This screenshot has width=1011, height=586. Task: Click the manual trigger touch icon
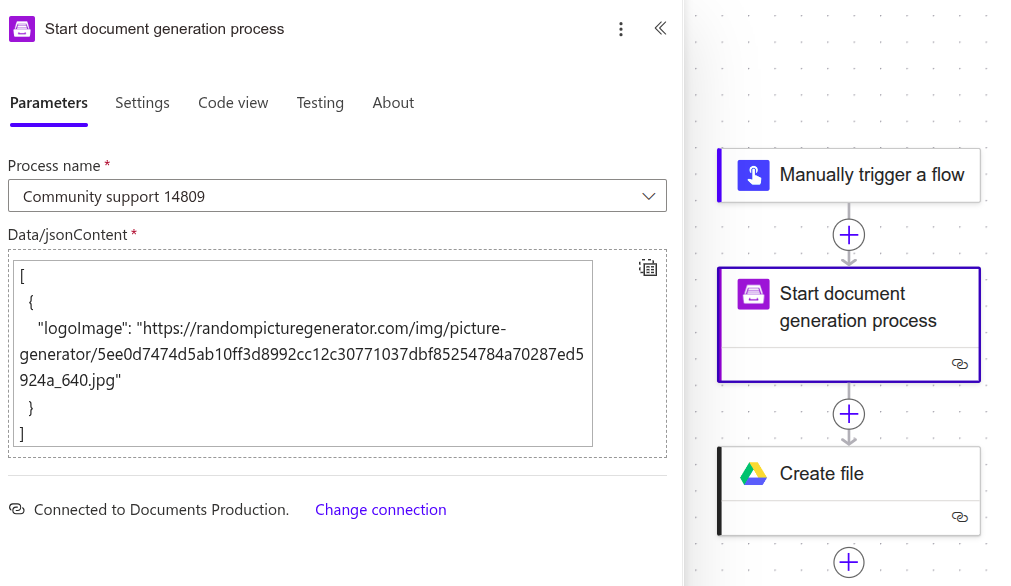click(753, 175)
